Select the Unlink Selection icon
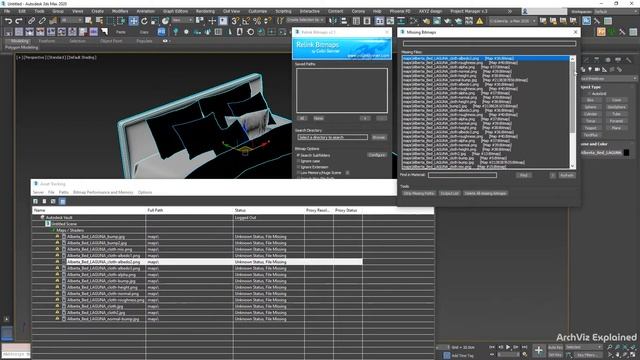The width and height of the screenshot is (640, 360). point(42,21)
